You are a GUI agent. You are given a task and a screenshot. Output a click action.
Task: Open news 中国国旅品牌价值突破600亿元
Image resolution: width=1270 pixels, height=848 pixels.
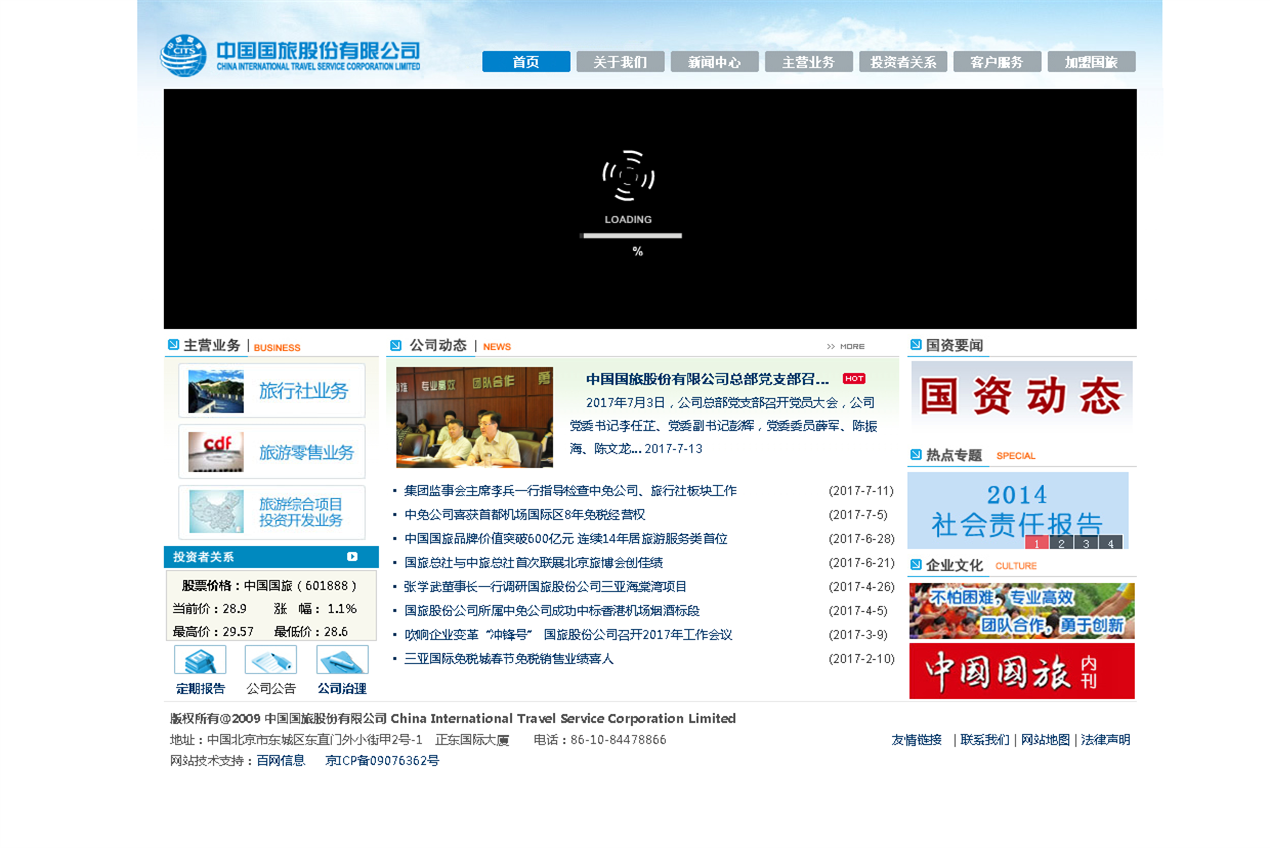tap(566, 539)
